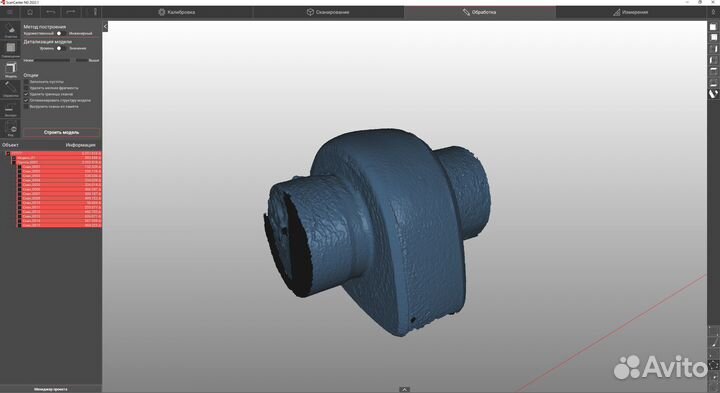Toggle the checkbox of Скан_0001 row
This screenshot has width=720, height=393.
19,167
